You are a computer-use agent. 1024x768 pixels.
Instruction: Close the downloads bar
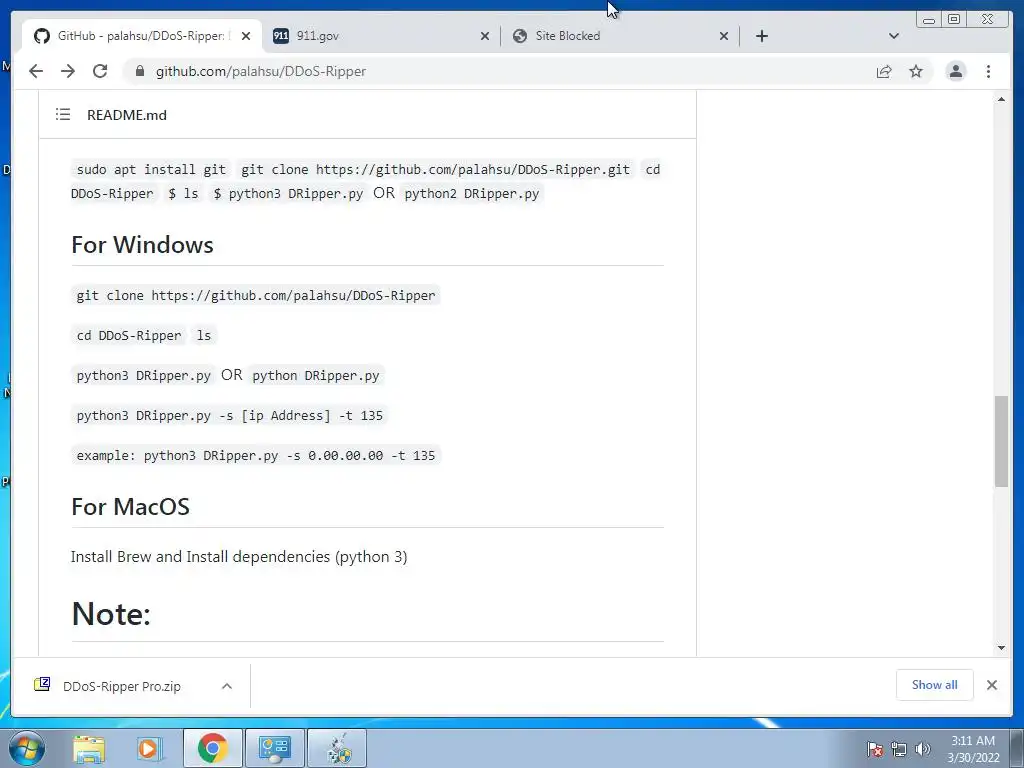(x=991, y=685)
